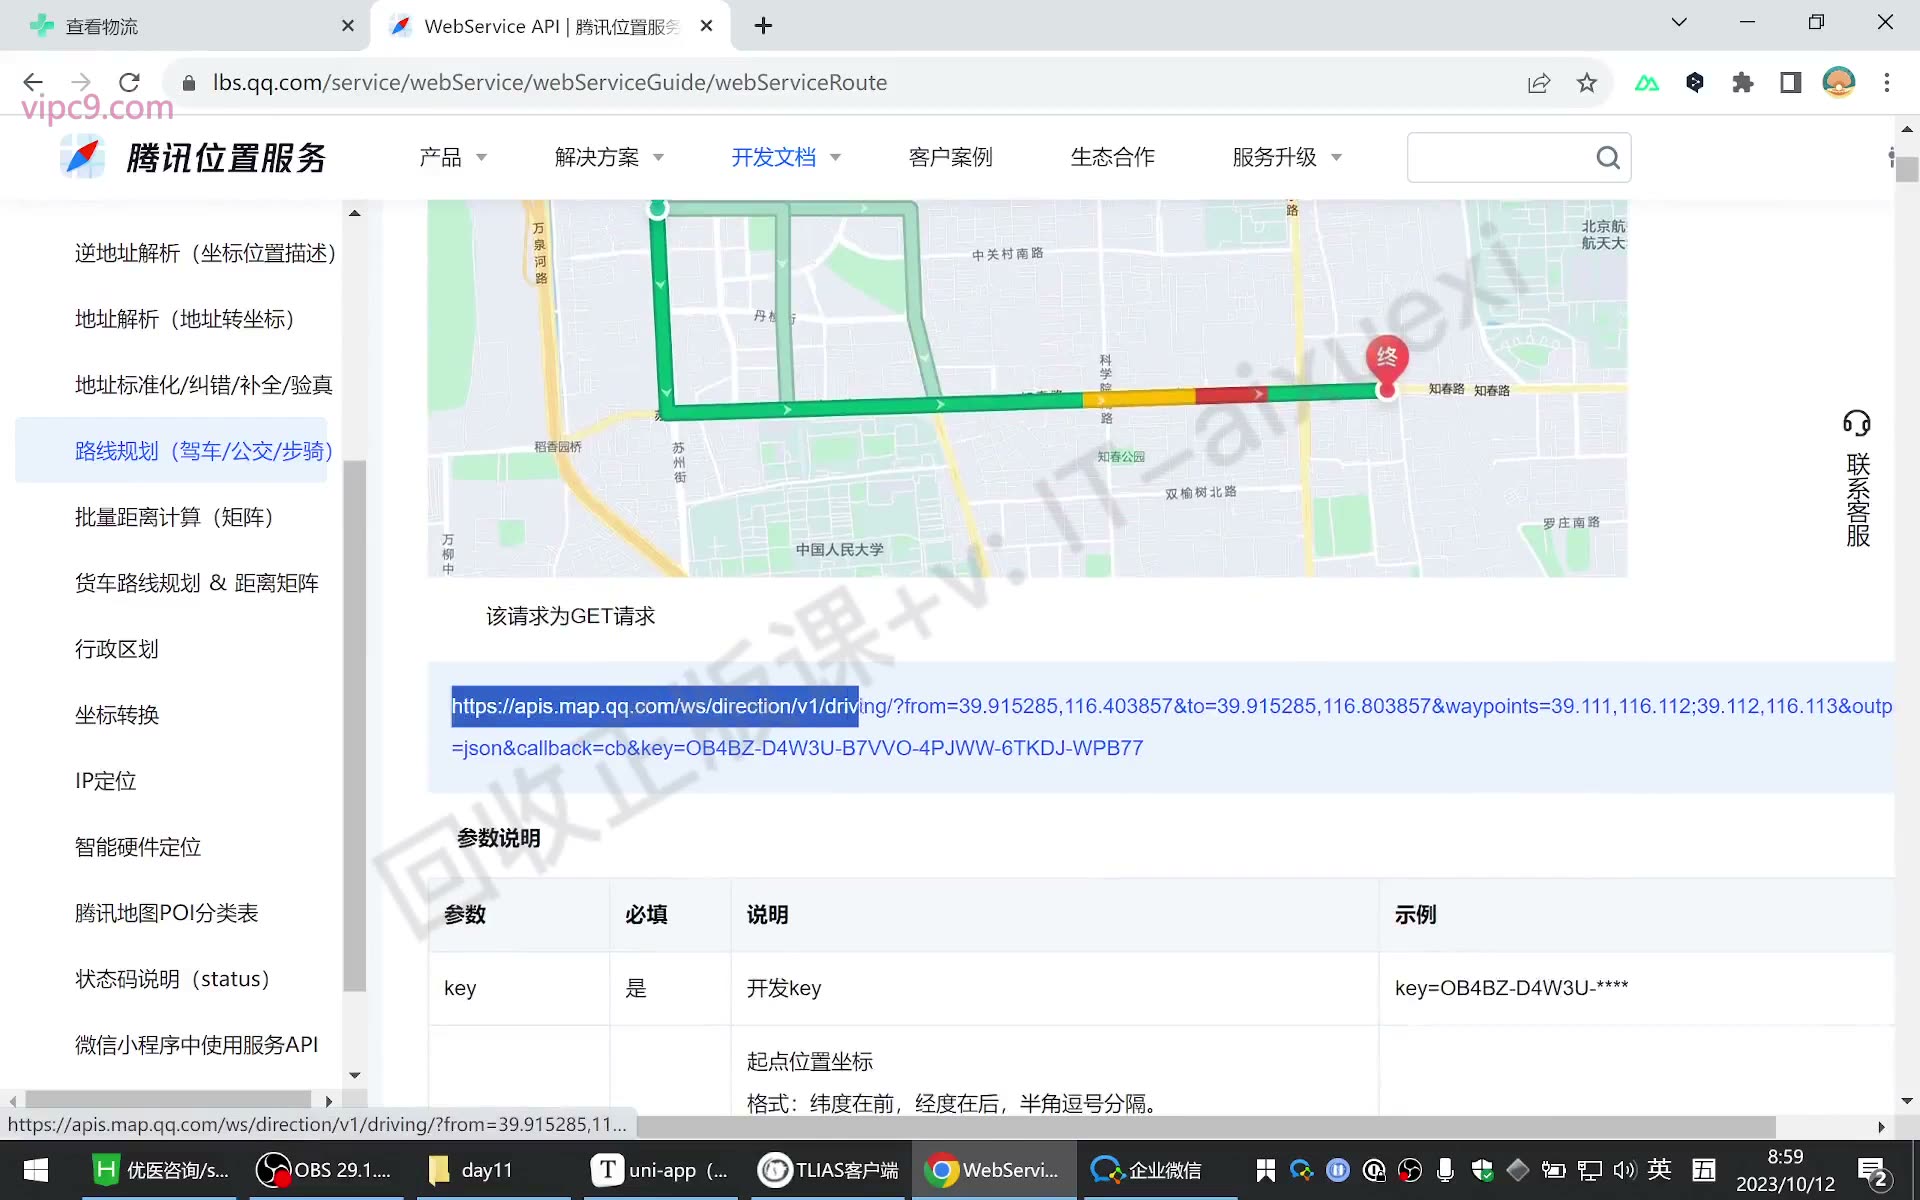Open the Chrome tab search chevron
This screenshot has width=1920, height=1200.
point(1679,22)
